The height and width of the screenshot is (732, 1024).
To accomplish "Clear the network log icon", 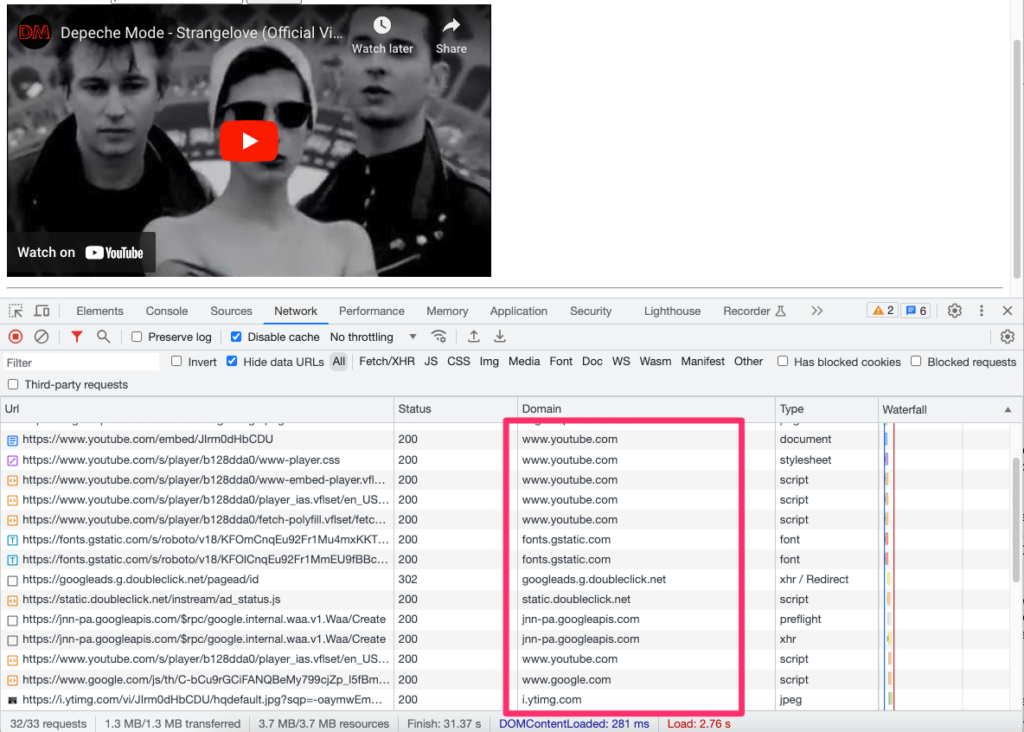I will 41,337.
